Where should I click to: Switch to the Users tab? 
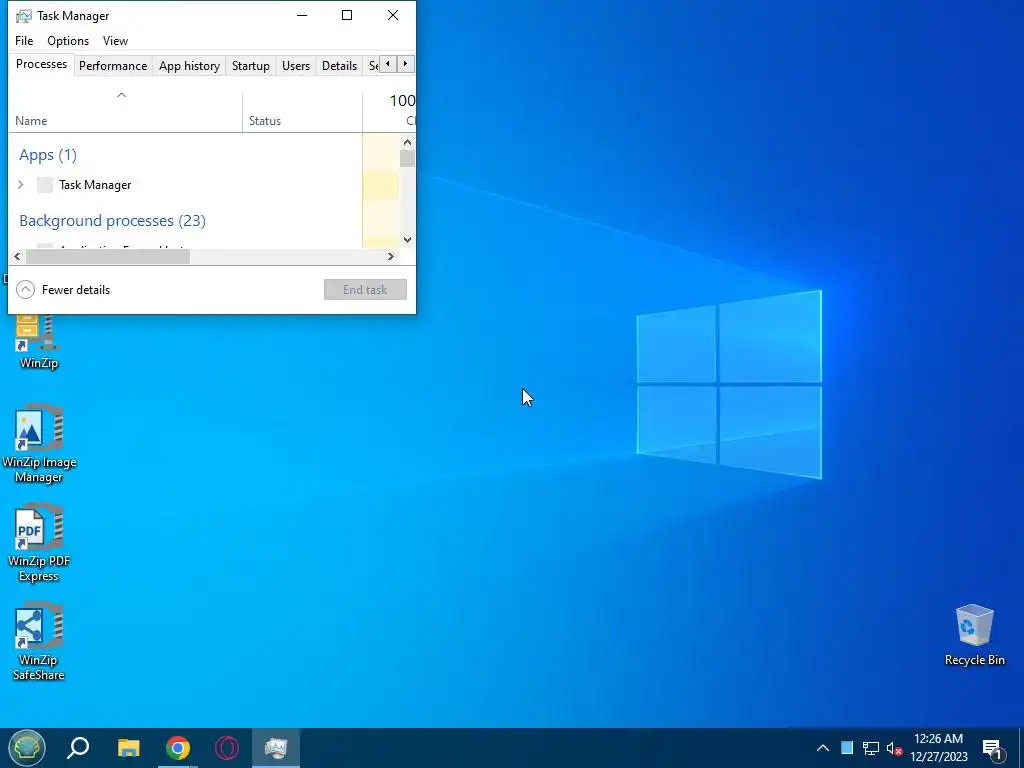(x=296, y=65)
